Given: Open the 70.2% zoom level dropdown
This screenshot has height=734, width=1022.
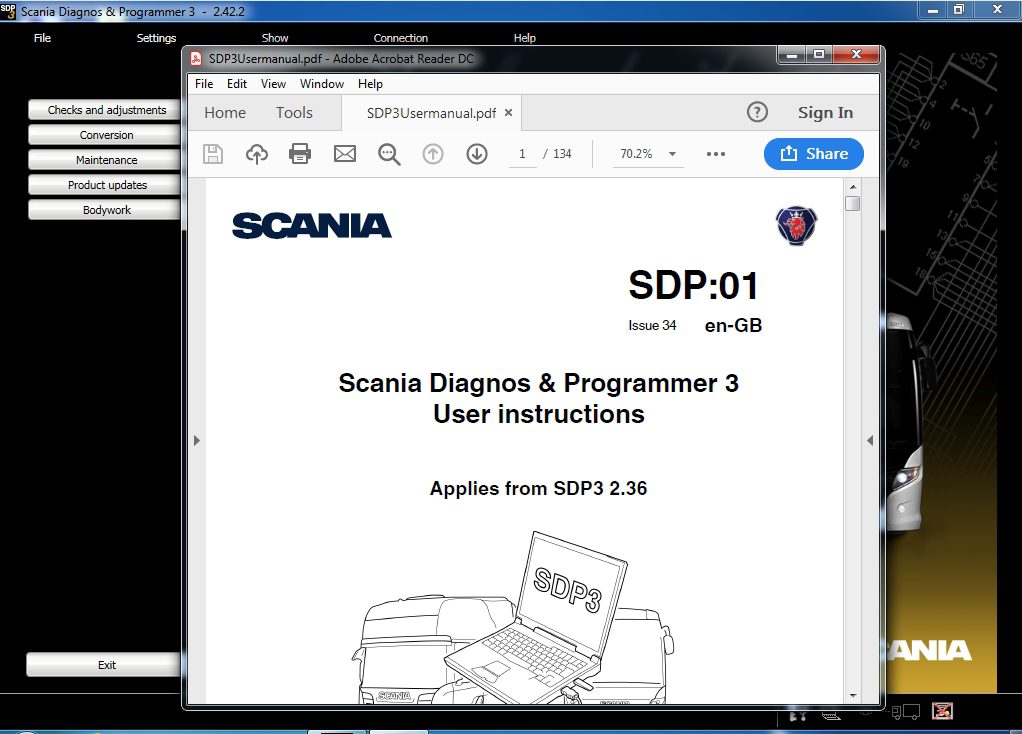Looking at the screenshot, I should pos(647,153).
